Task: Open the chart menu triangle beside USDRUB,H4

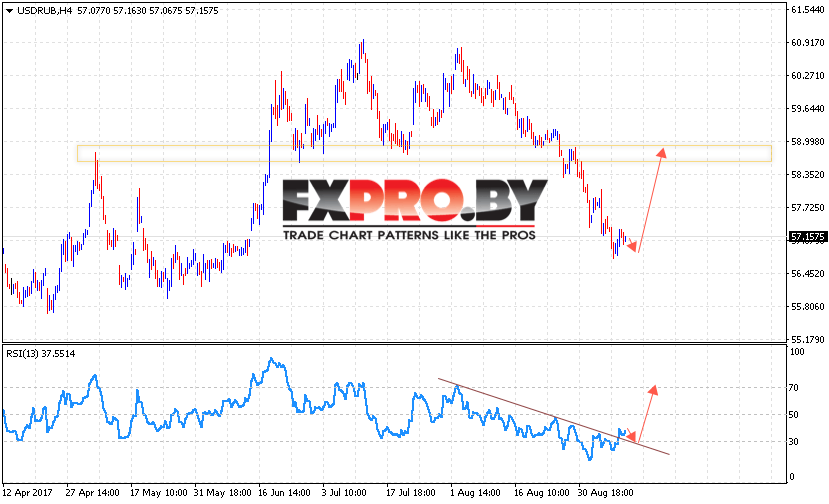Action: coord(9,11)
